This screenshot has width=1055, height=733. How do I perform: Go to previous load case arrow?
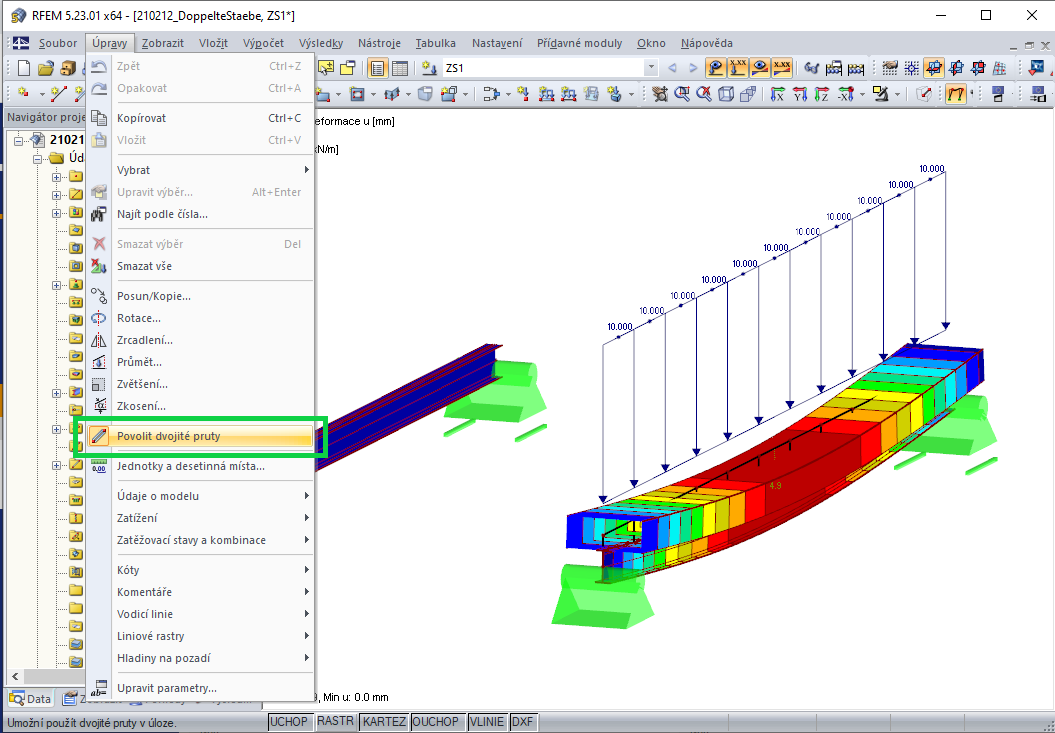[671, 67]
